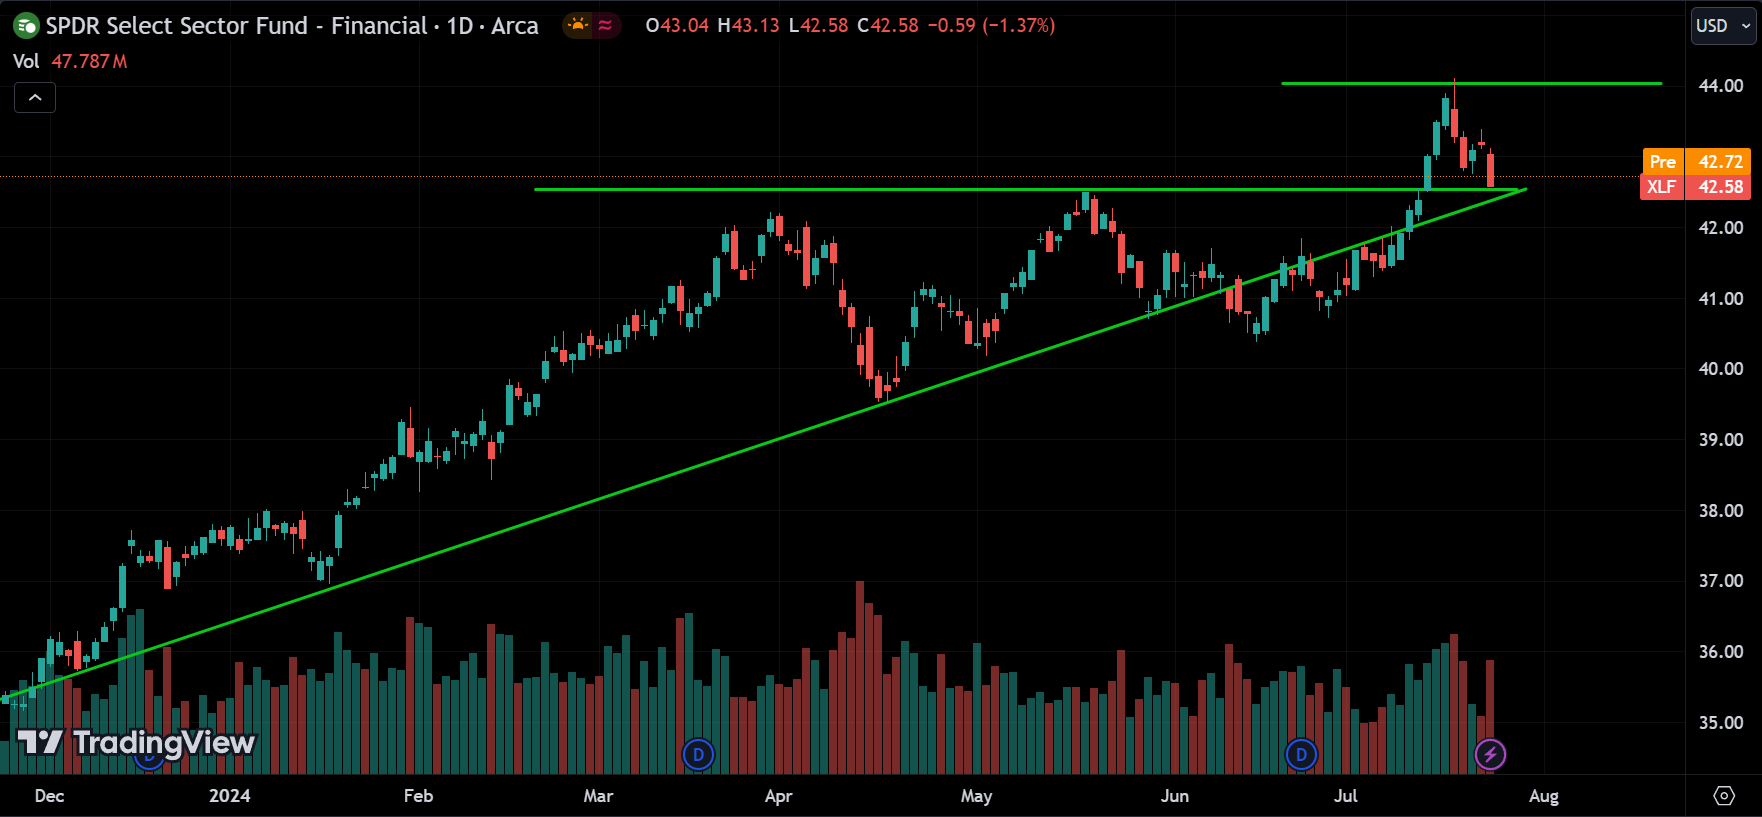Open the USD currency dropdown

[x=1723, y=26]
